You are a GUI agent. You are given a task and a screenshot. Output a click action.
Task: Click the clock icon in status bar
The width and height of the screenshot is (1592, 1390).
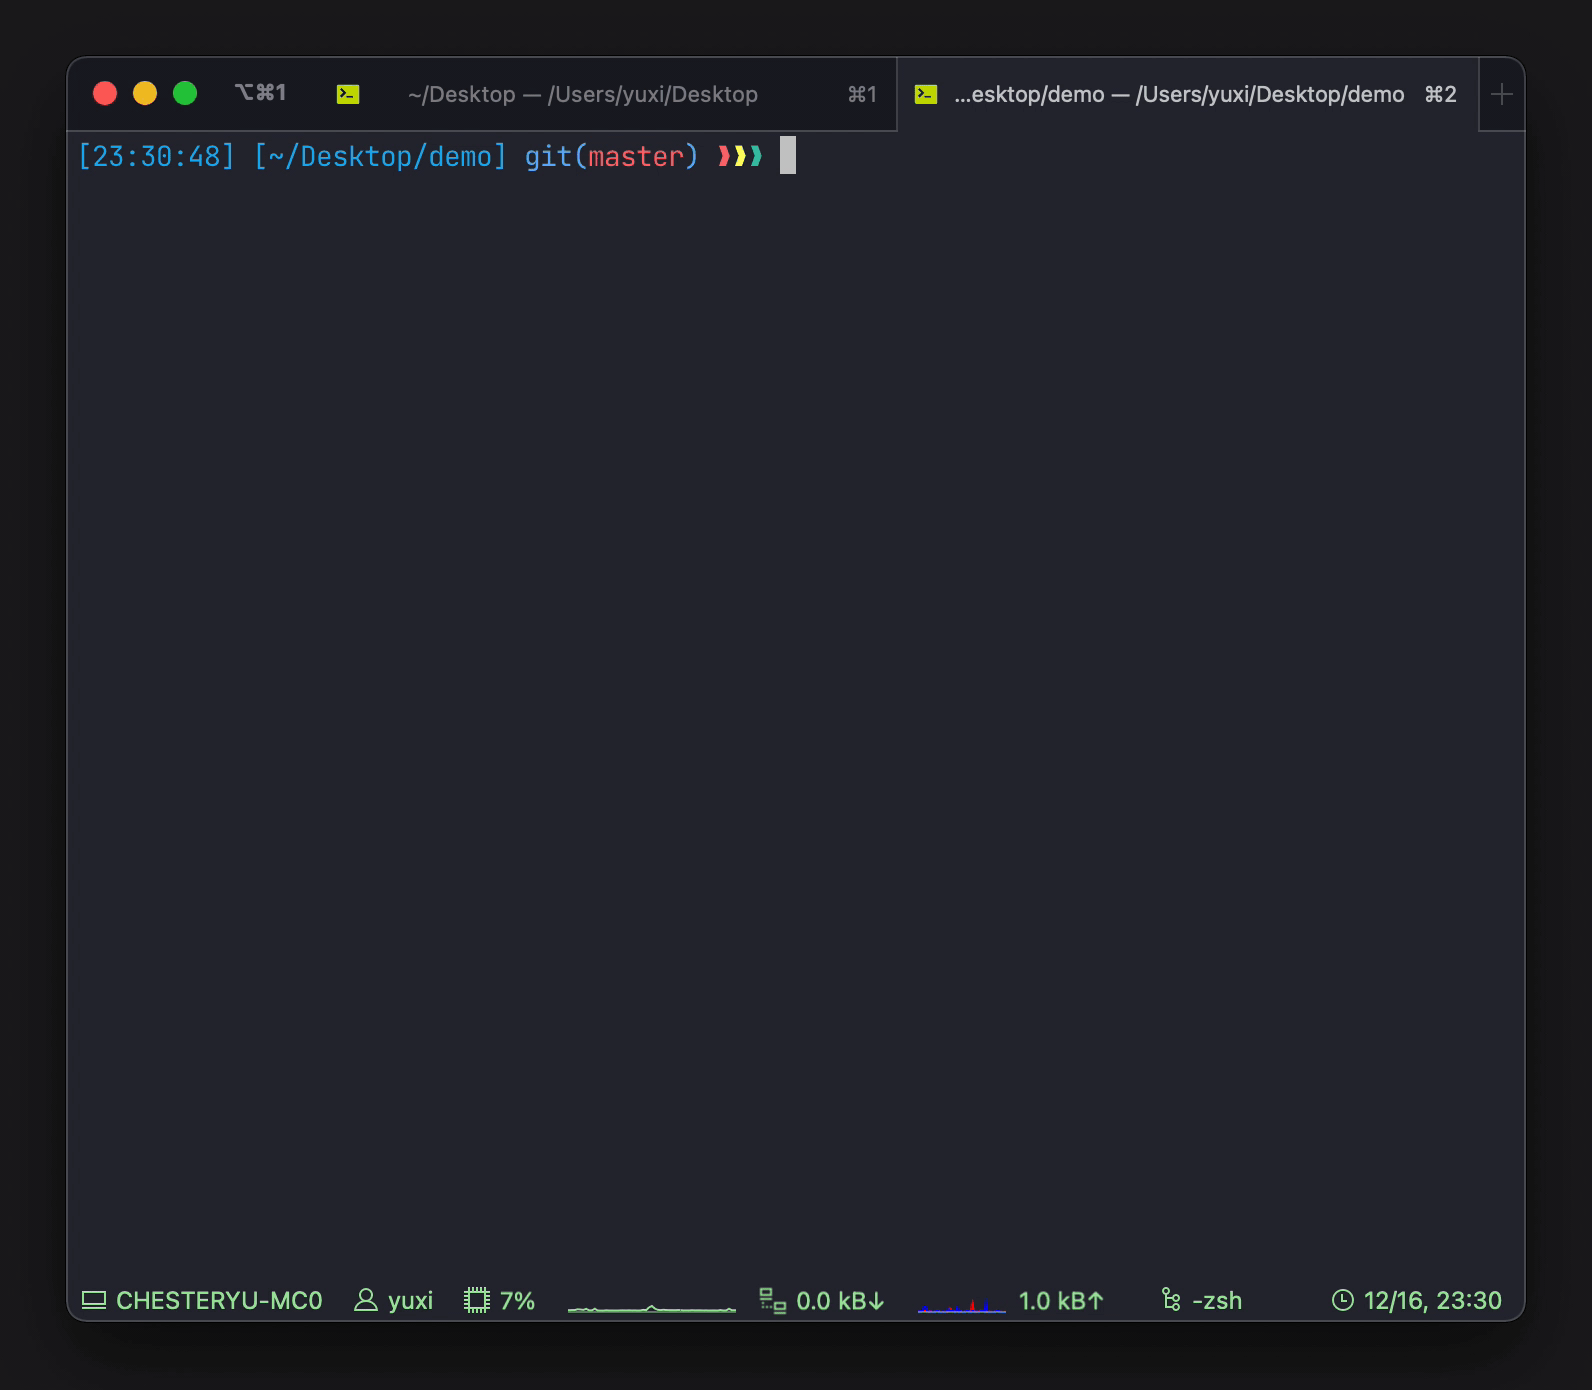click(x=1342, y=1300)
